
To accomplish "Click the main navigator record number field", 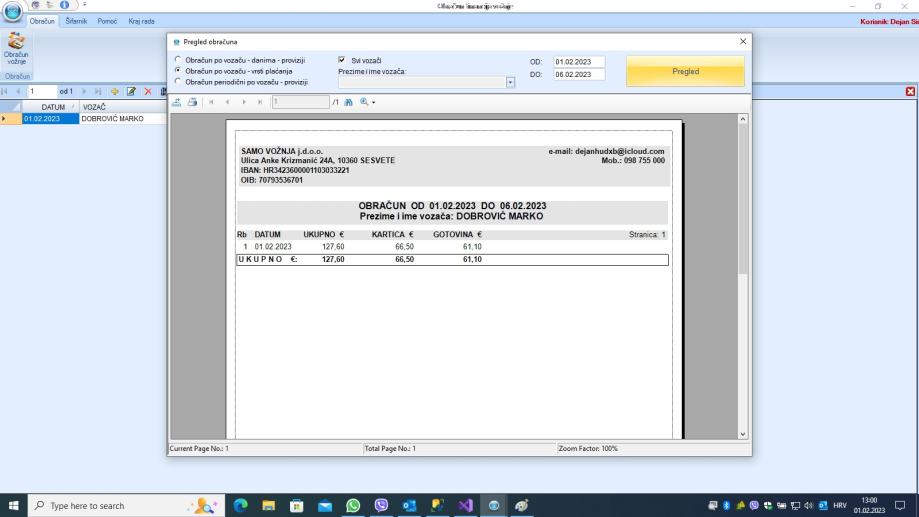I will pyautogui.click(x=42, y=91).
